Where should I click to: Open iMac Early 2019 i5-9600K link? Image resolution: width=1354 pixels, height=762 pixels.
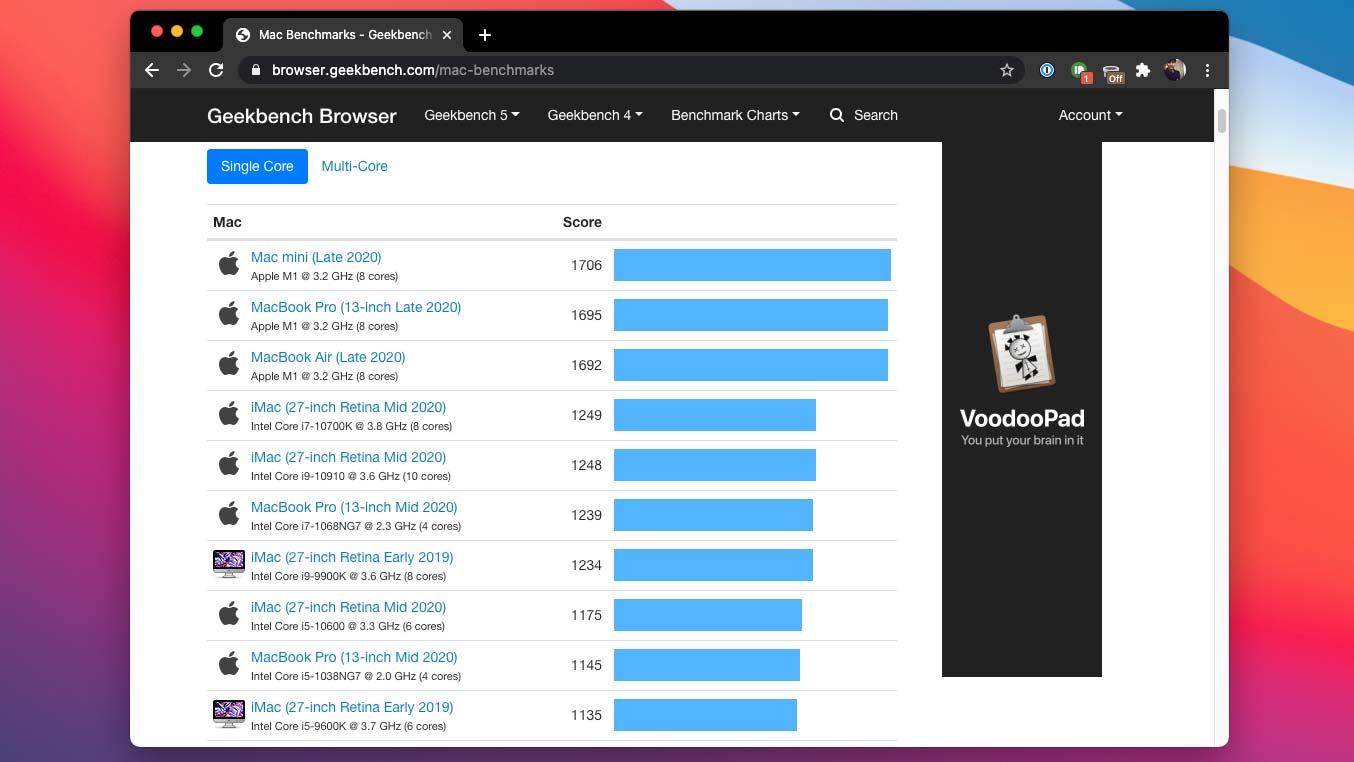tap(352, 707)
